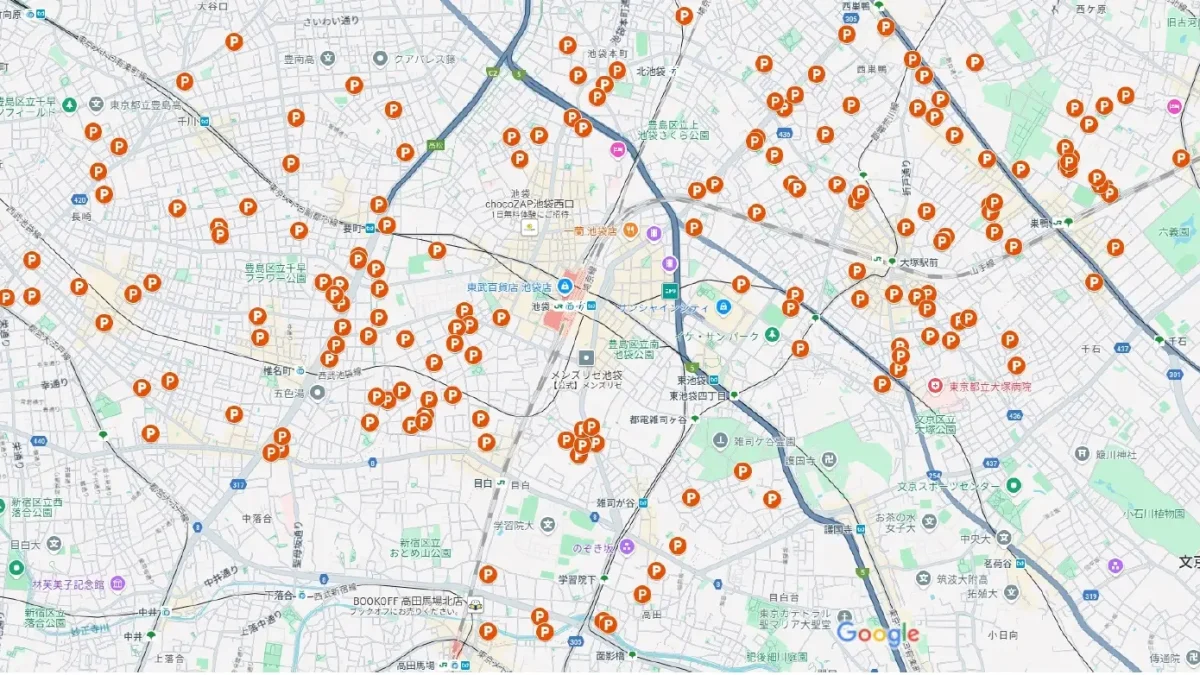Click the 林芙美子記念館 museum pin
1200x675 pixels.
pos(118,583)
